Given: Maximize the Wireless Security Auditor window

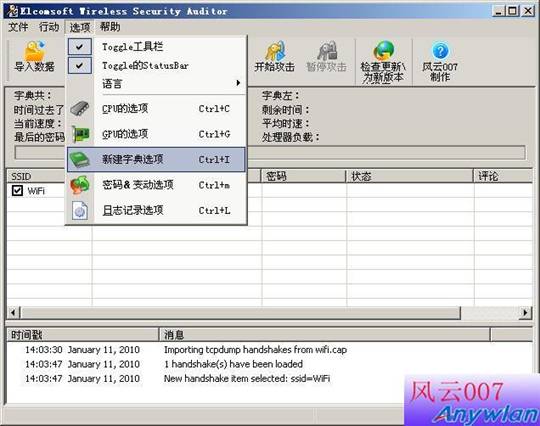Looking at the screenshot, I should pos(512,11).
